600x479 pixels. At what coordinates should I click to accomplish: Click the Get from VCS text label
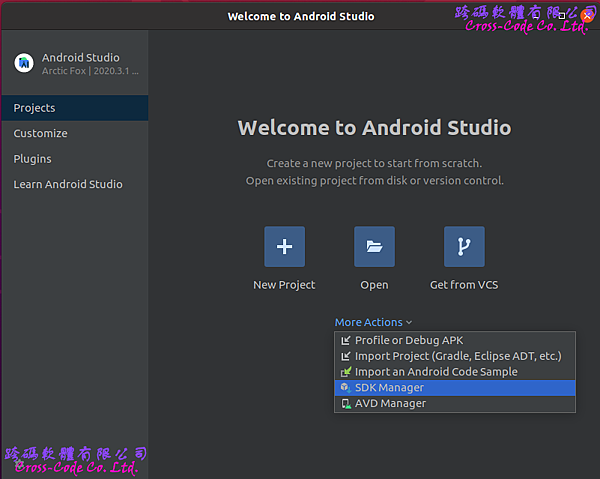click(x=464, y=285)
